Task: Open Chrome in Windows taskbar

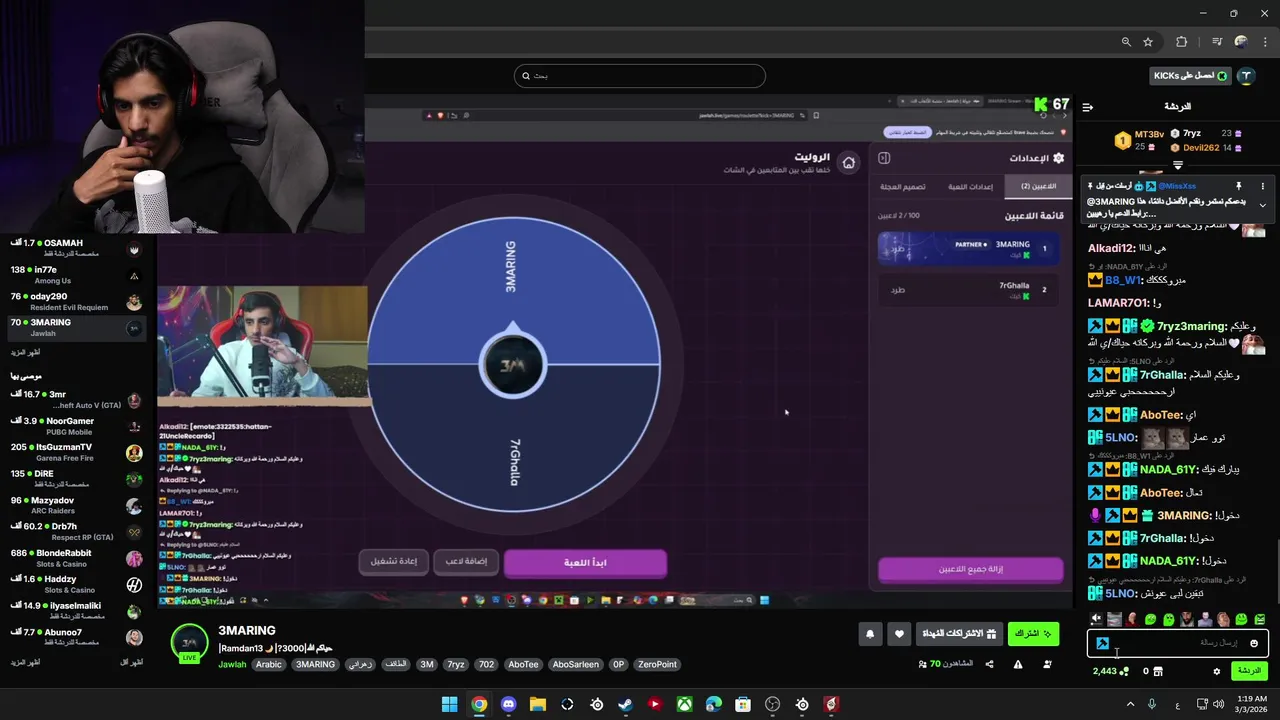Action: pyautogui.click(x=479, y=704)
